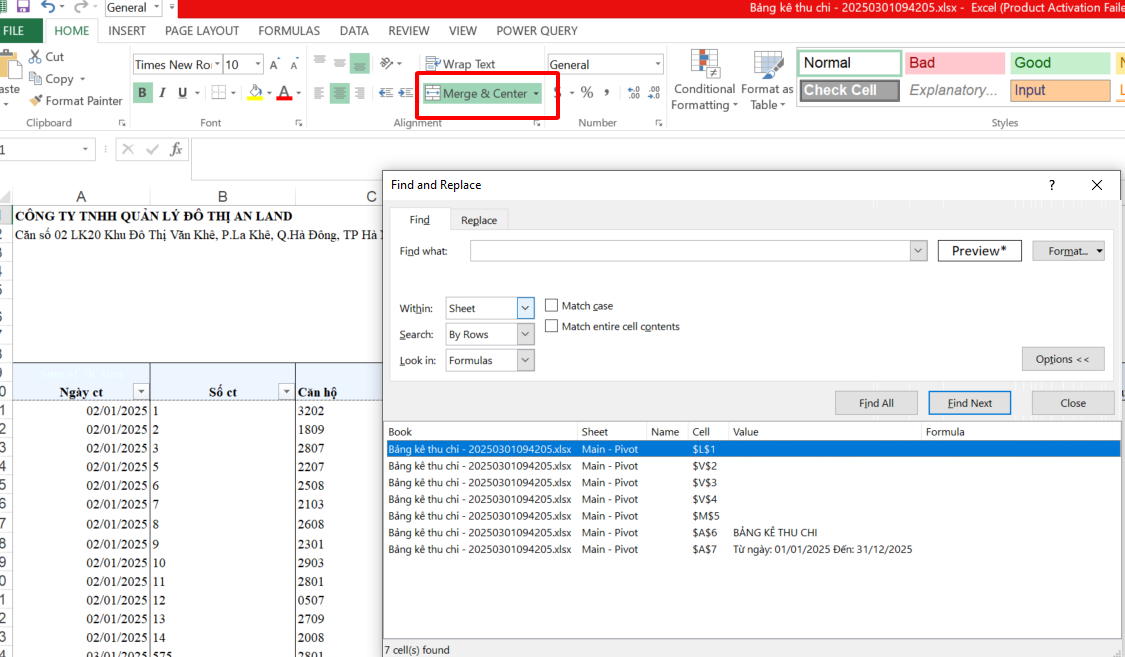
Task: Click the Insert Function fx icon
Action: pyautogui.click(x=176, y=150)
